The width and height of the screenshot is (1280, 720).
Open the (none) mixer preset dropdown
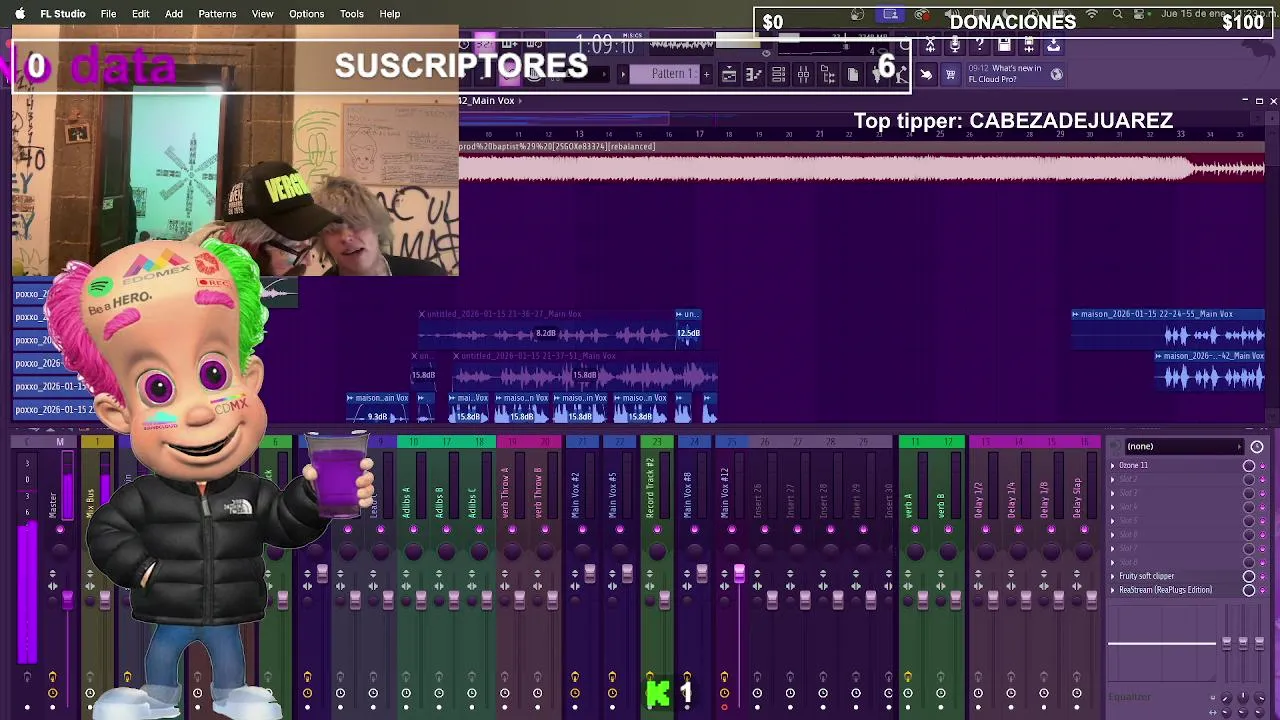pos(1184,447)
